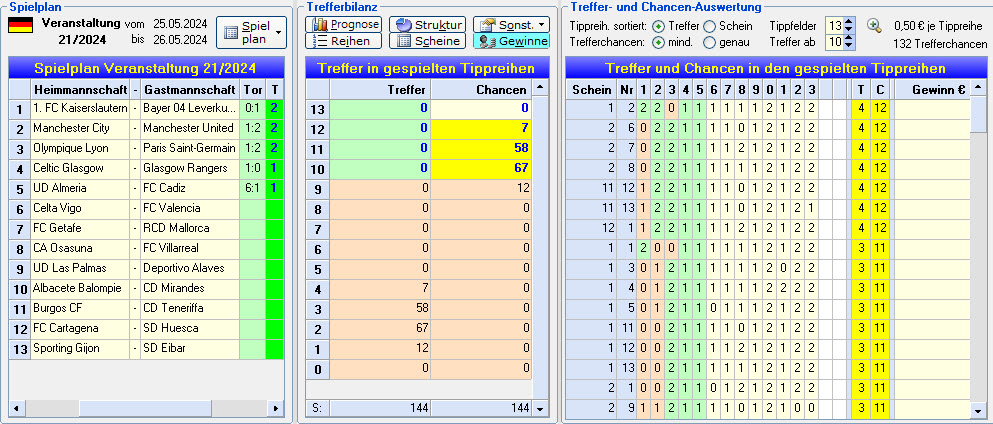Image resolution: width=993 pixels, height=424 pixels.
Task: Increase the Tippfelder value
Action: pyautogui.click(x=849, y=22)
